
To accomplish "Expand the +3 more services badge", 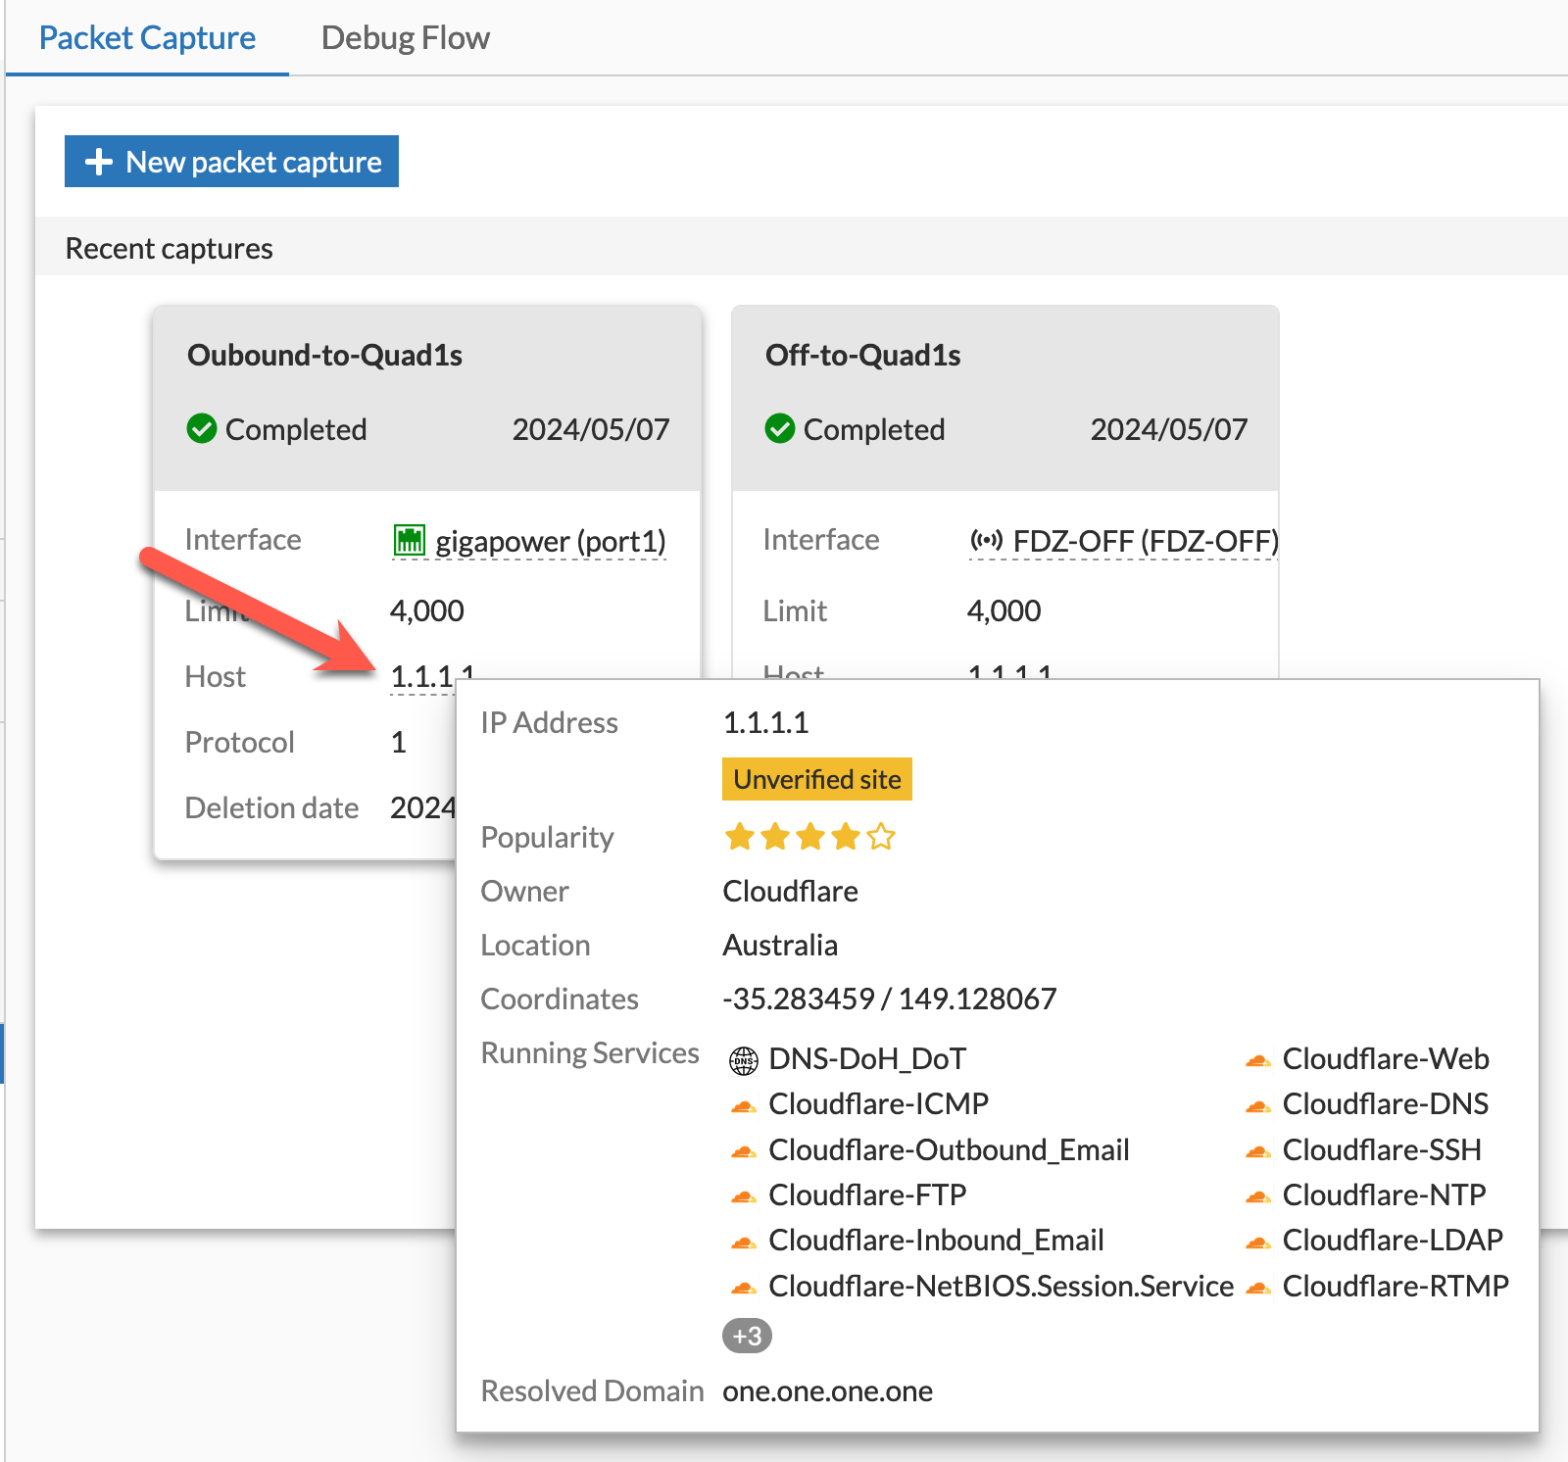I will 747,1335.
